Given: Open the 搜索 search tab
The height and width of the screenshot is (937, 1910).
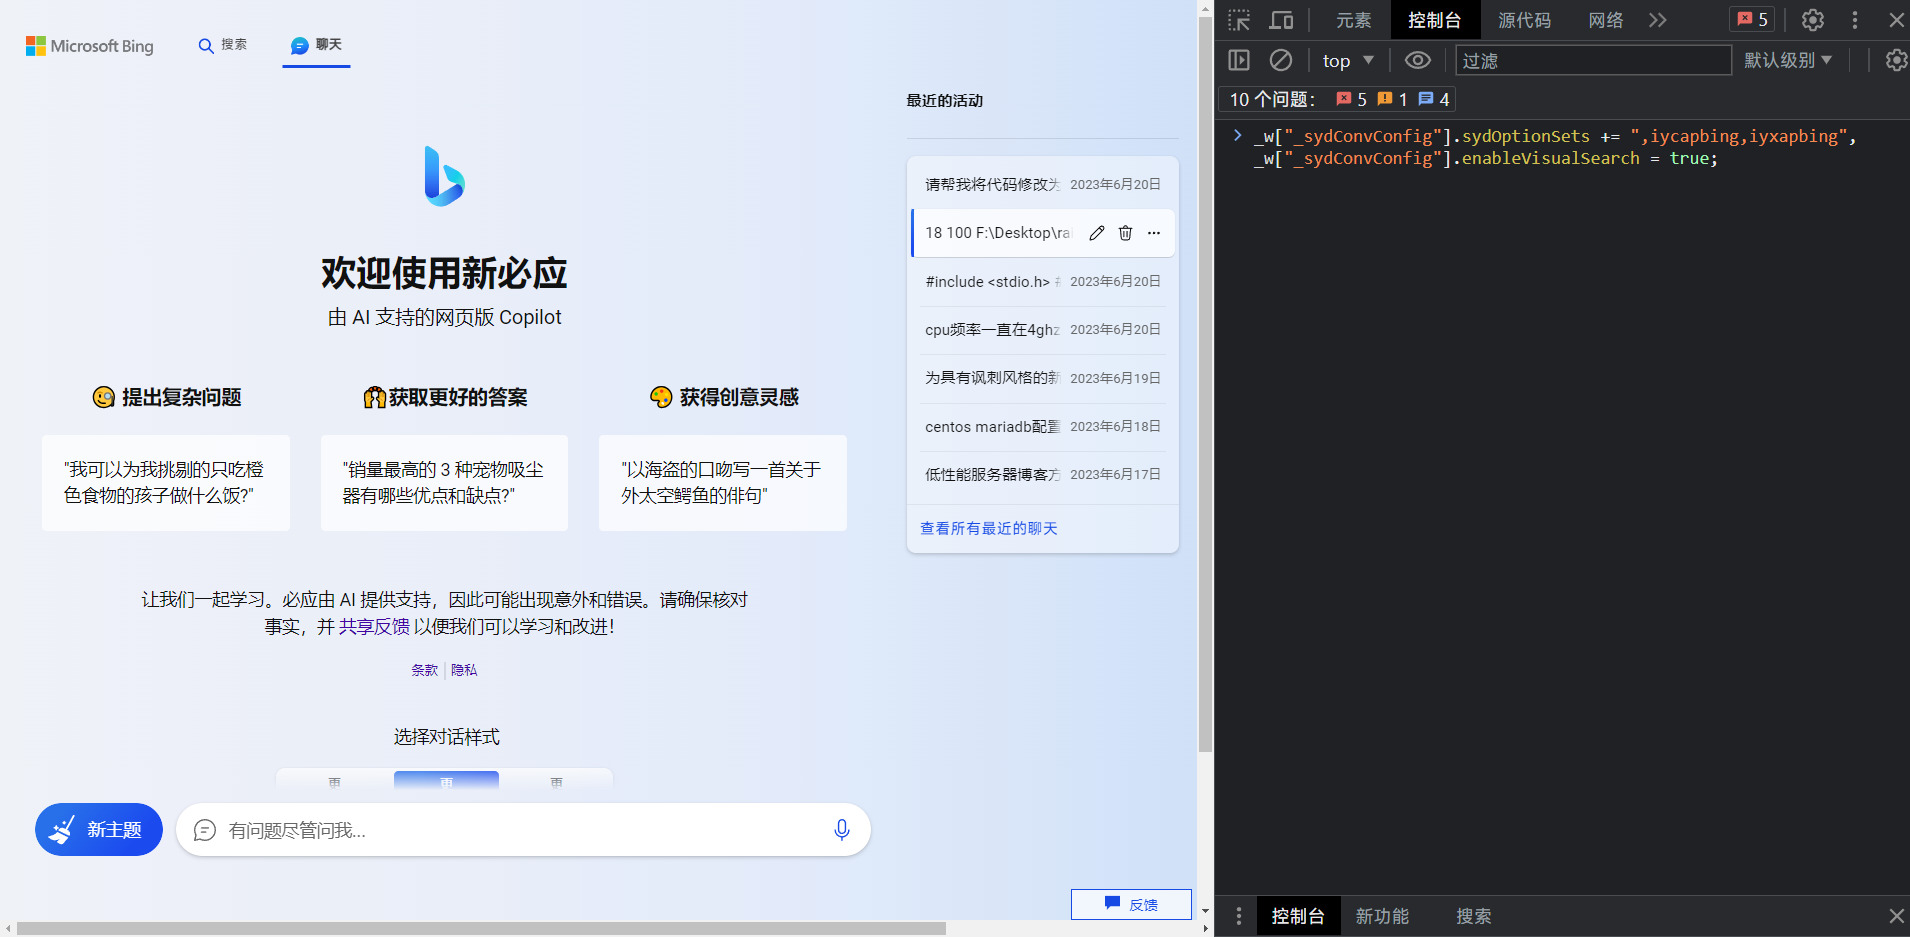Looking at the screenshot, I should coord(223,45).
